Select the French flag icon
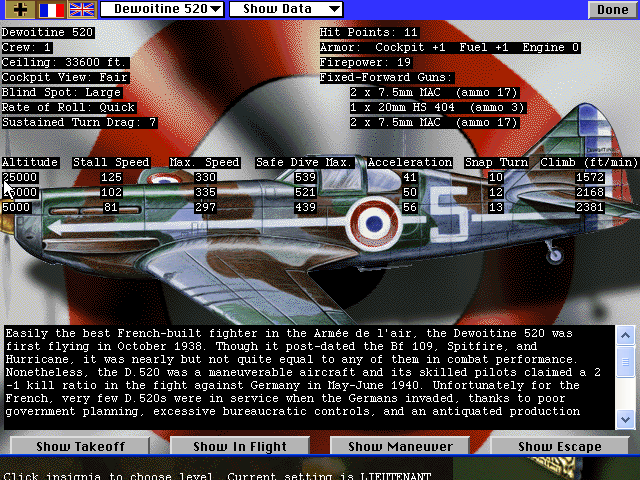This screenshot has height=480, width=640. [51, 9]
